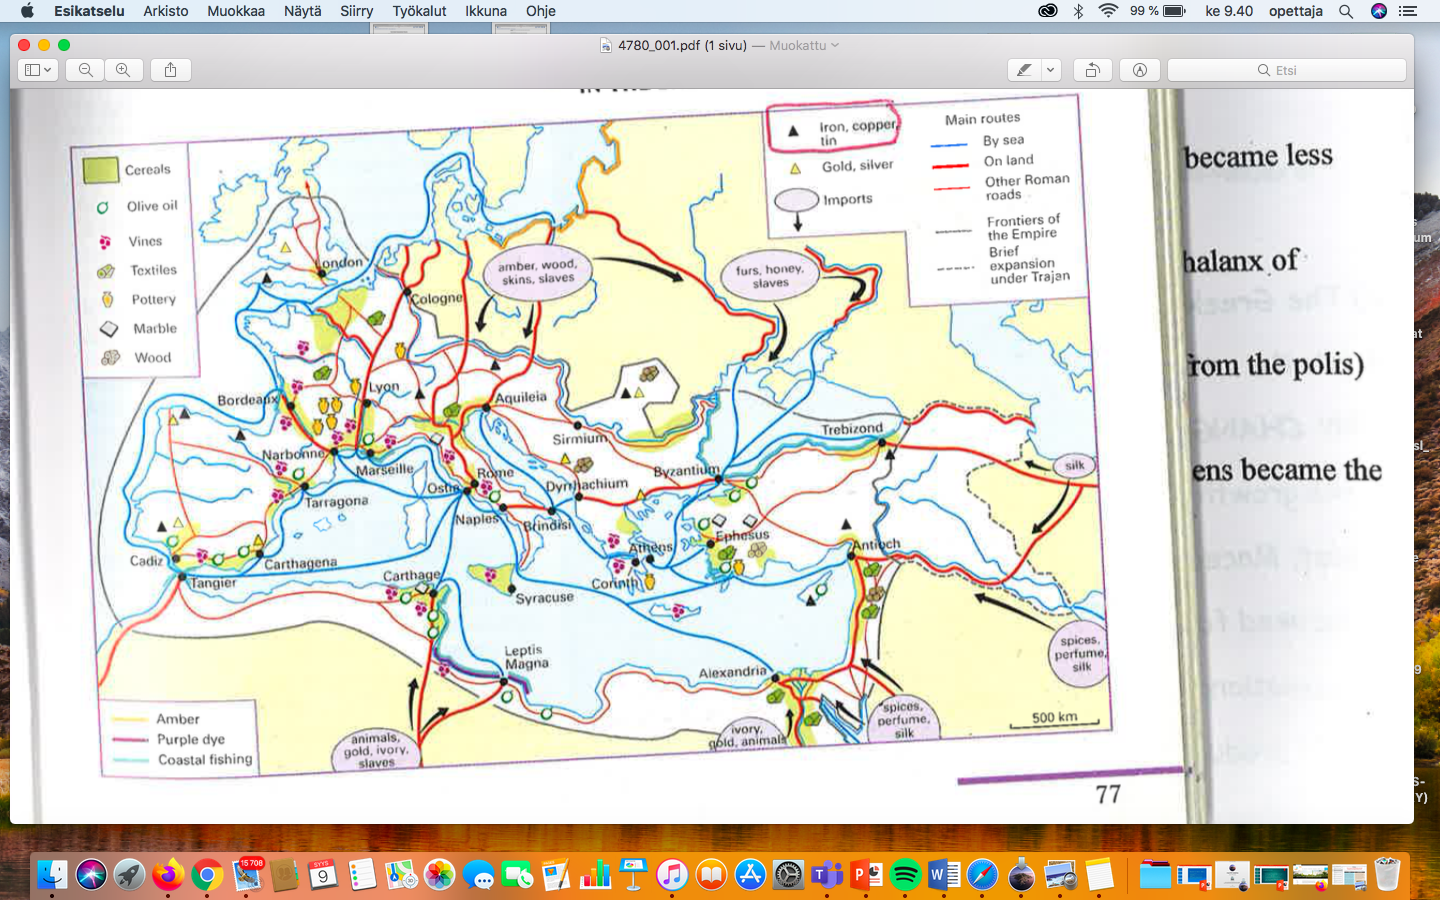The height and width of the screenshot is (900, 1440).
Task: Click the Etsi search field
Action: [1286, 70]
